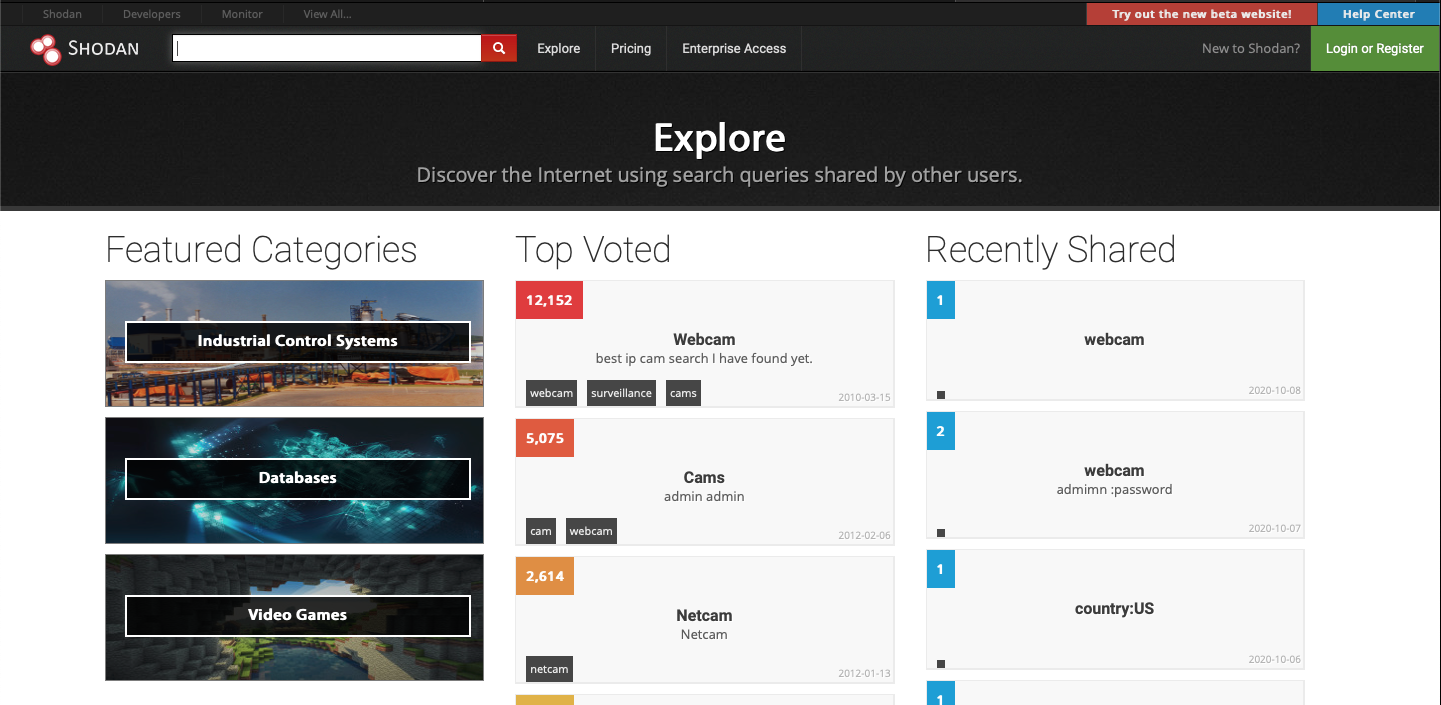Screen dimensions: 1441x705
Task: Click the netcam tag
Action: 549,669
